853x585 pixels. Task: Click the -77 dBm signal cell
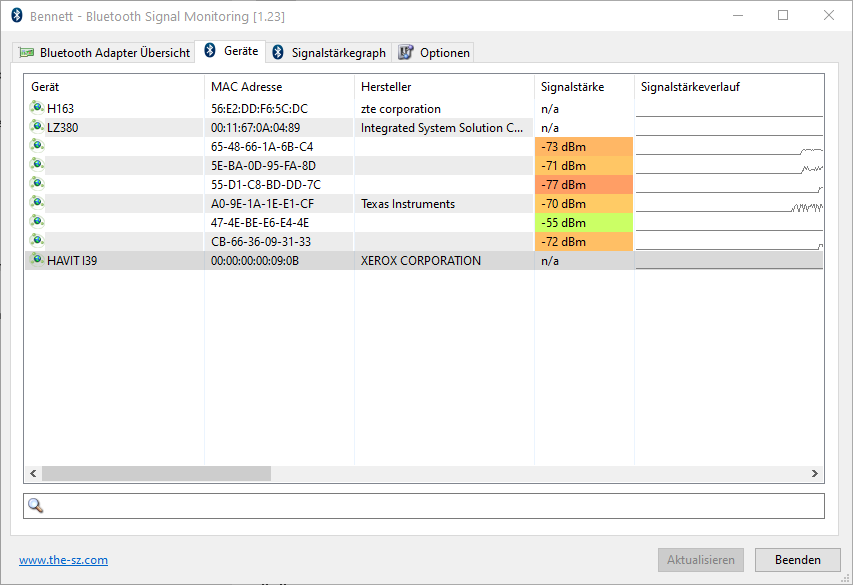tap(584, 185)
